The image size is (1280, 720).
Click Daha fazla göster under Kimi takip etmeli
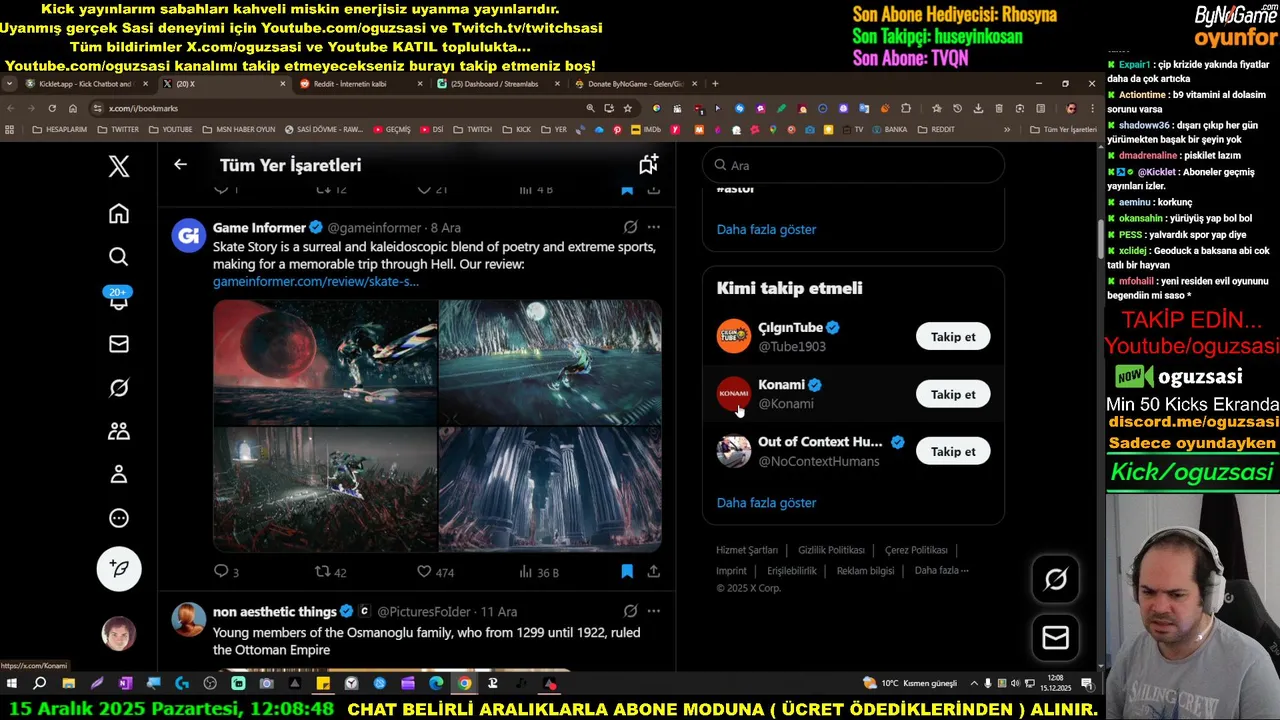[x=766, y=503]
